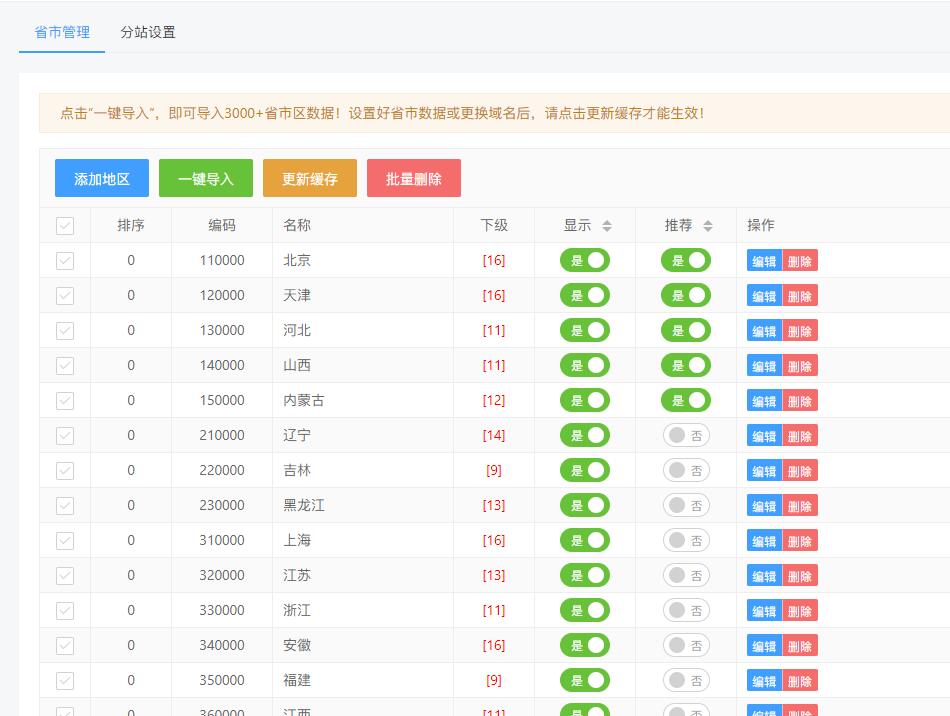Delete the 山西 row
950x716 pixels.
point(800,366)
